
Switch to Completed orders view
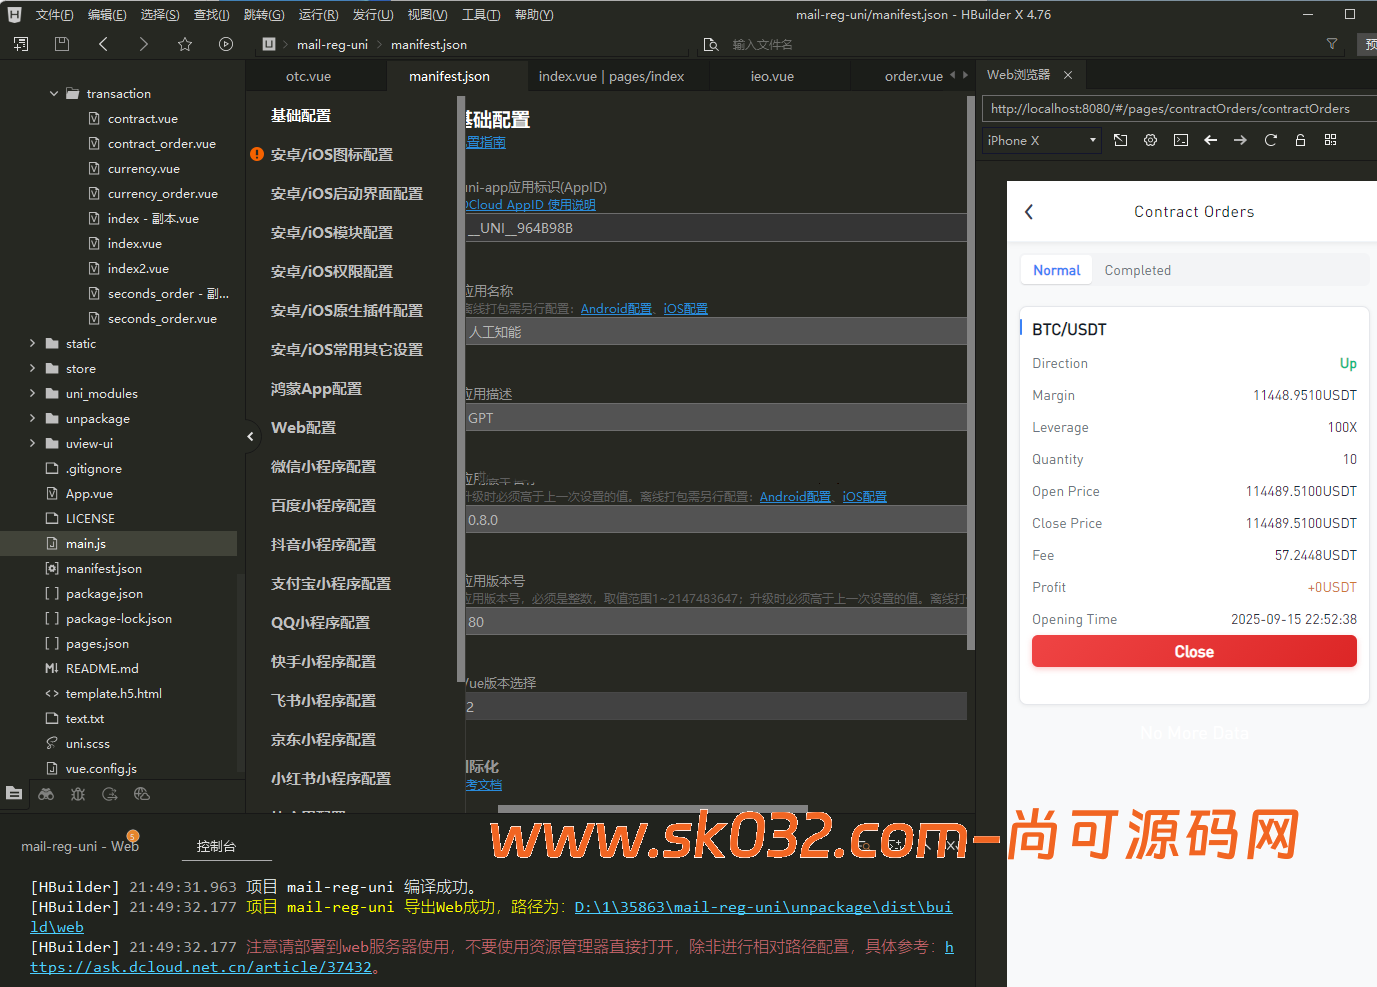pyautogui.click(x=1137, y=269)
